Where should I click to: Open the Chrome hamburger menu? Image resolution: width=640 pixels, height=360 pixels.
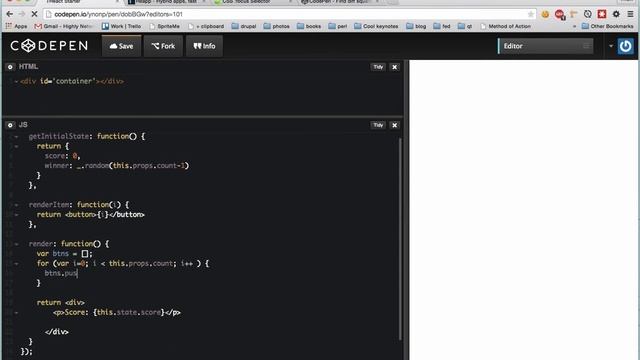(x=630, y=14)
